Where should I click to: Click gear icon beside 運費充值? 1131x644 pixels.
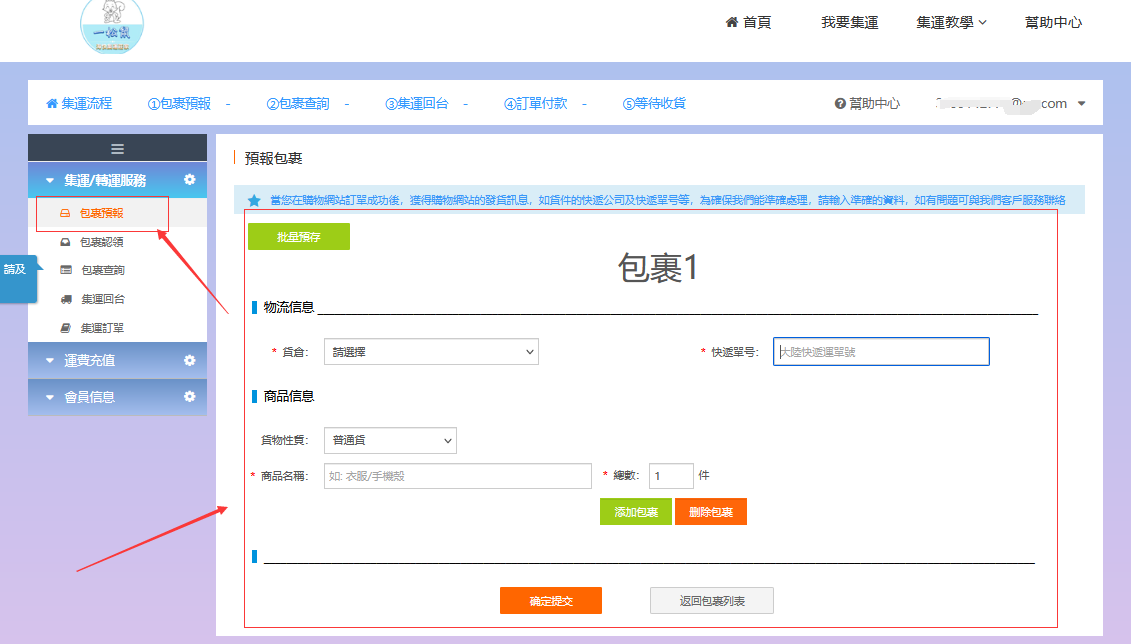(x=189, y=360)
